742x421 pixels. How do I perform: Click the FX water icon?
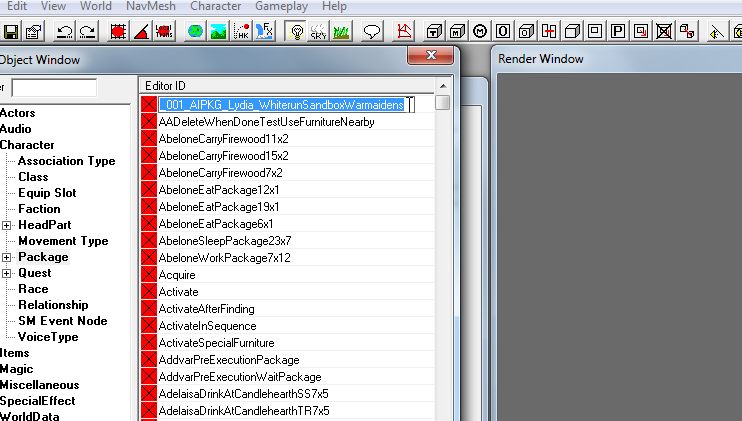tap(265, 32)
